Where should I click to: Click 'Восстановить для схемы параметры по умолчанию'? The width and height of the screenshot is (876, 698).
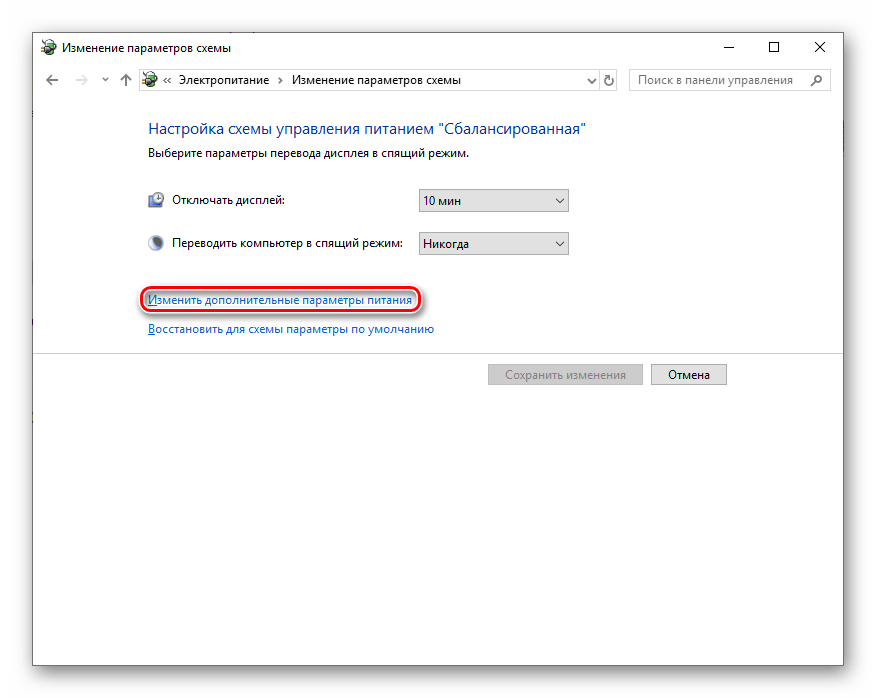(x=290, y=328)
